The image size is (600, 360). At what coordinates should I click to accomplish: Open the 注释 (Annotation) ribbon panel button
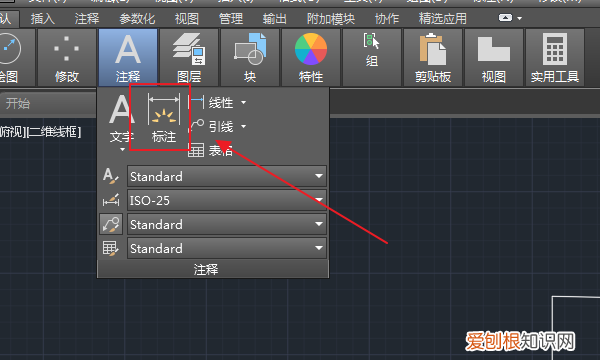(128, 57)
